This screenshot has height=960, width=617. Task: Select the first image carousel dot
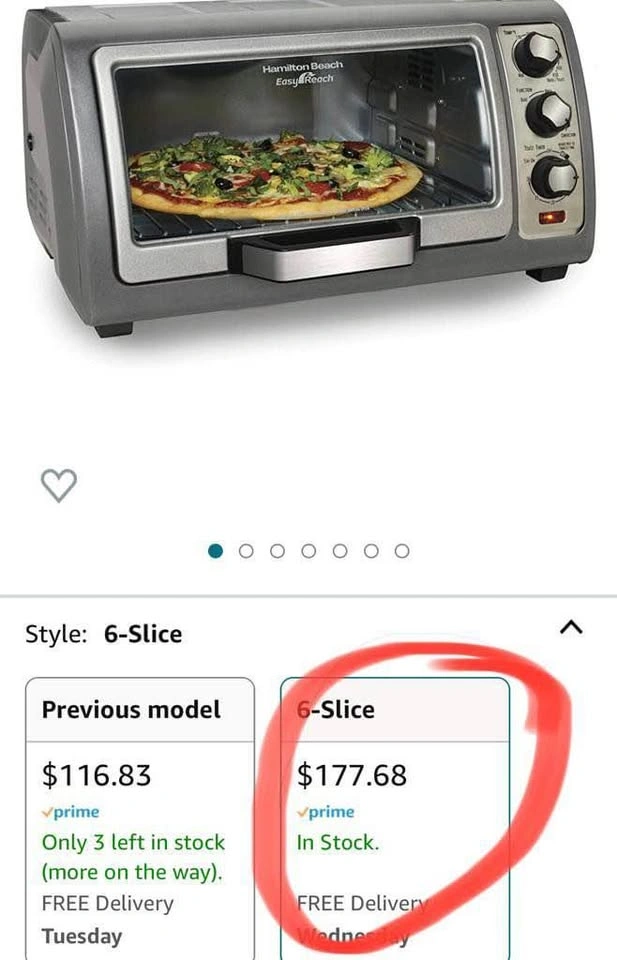215,551
